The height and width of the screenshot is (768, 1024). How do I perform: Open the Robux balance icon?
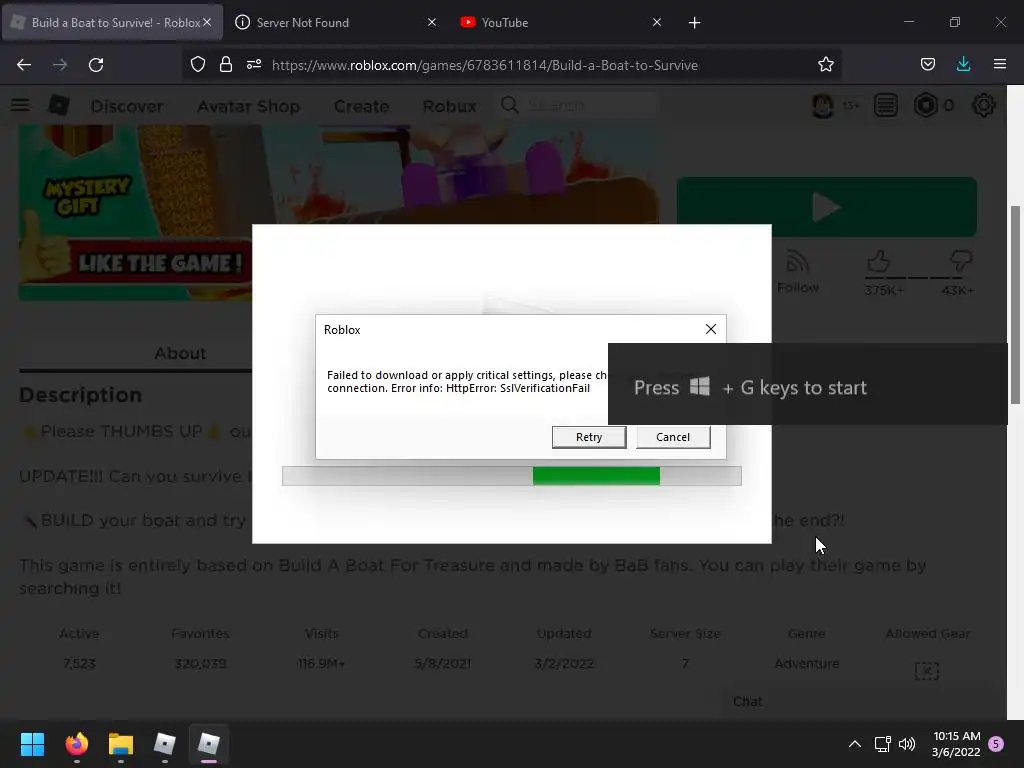[925, 105]
